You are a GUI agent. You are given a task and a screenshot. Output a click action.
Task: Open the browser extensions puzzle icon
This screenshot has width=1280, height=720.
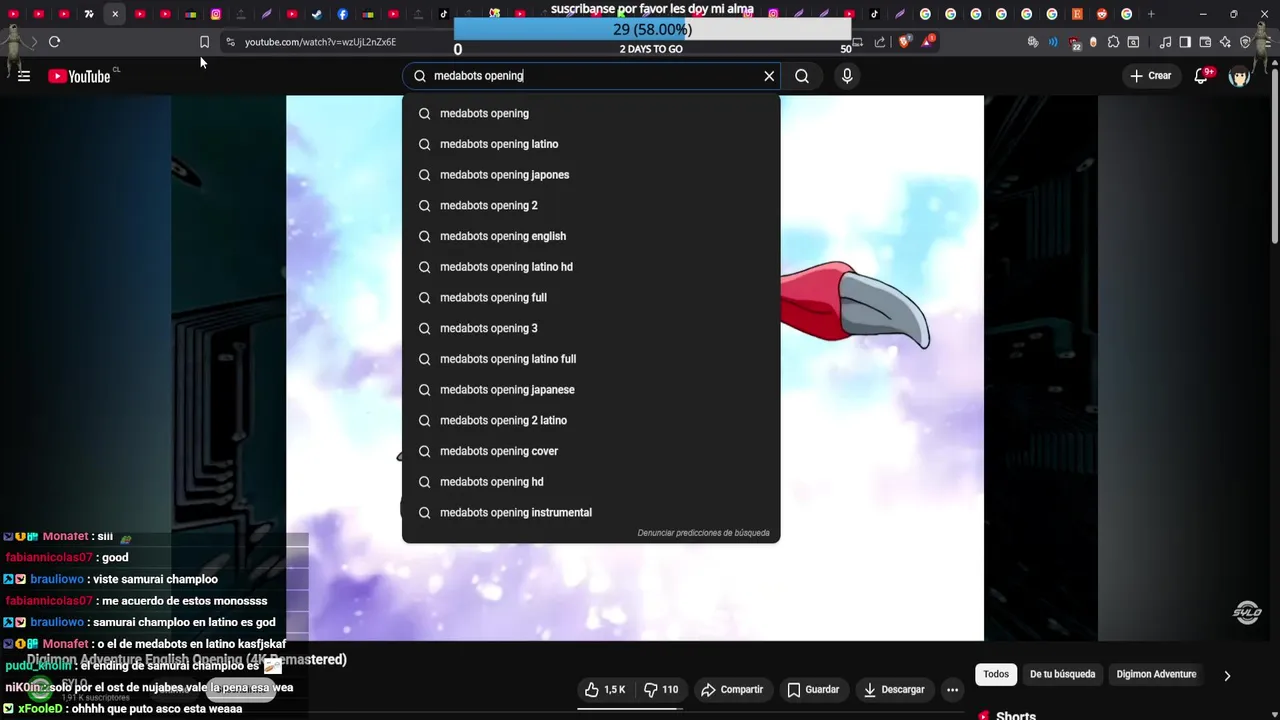[x=1113, y=42]
